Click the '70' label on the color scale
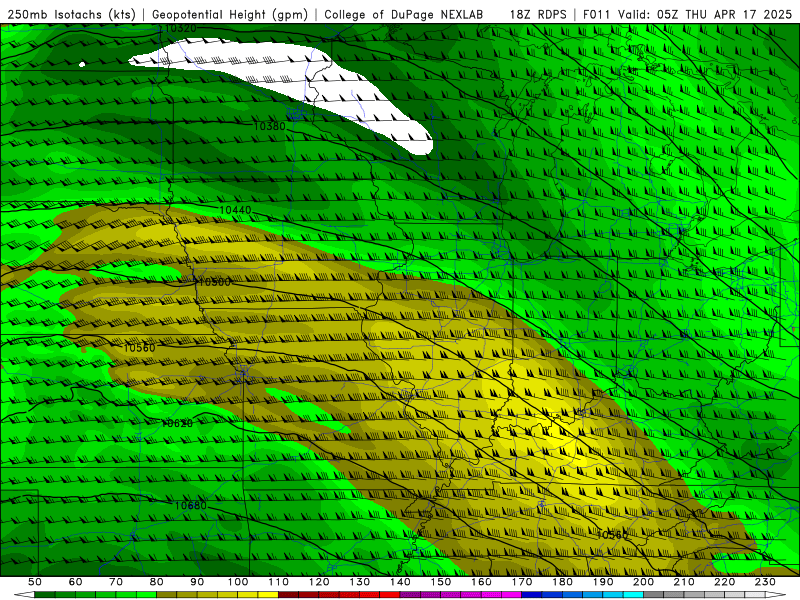 116,582
